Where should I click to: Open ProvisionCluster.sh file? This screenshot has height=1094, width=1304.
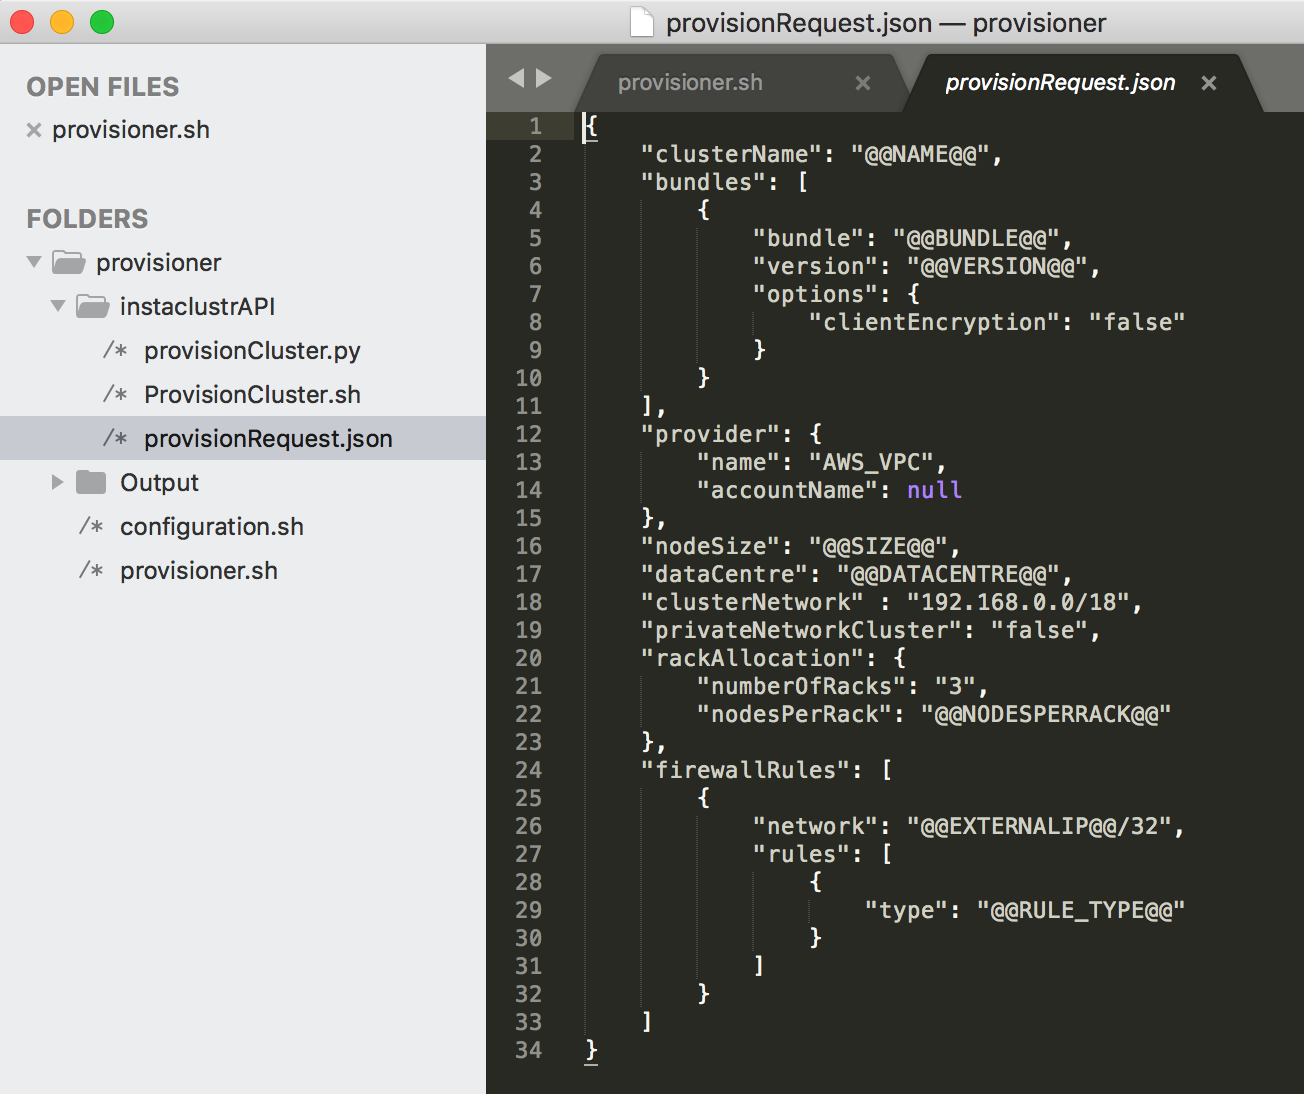[x=252, y=394]
